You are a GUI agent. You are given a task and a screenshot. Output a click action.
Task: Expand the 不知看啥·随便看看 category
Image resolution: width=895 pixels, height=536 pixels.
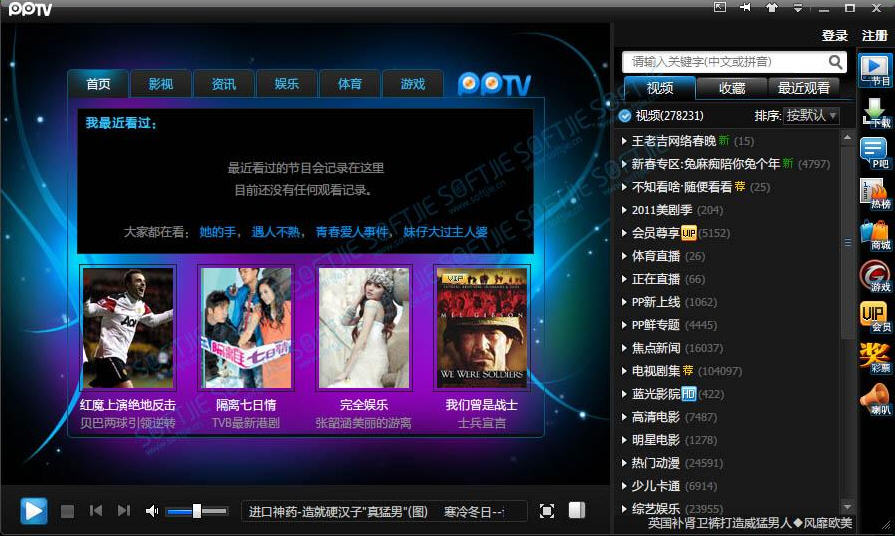623,187
